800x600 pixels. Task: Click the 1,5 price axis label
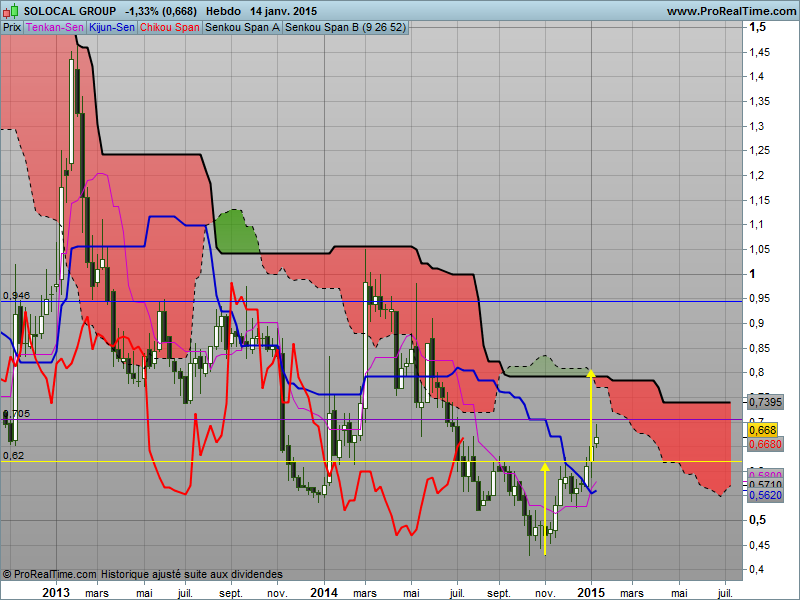[x=758, y=27]
